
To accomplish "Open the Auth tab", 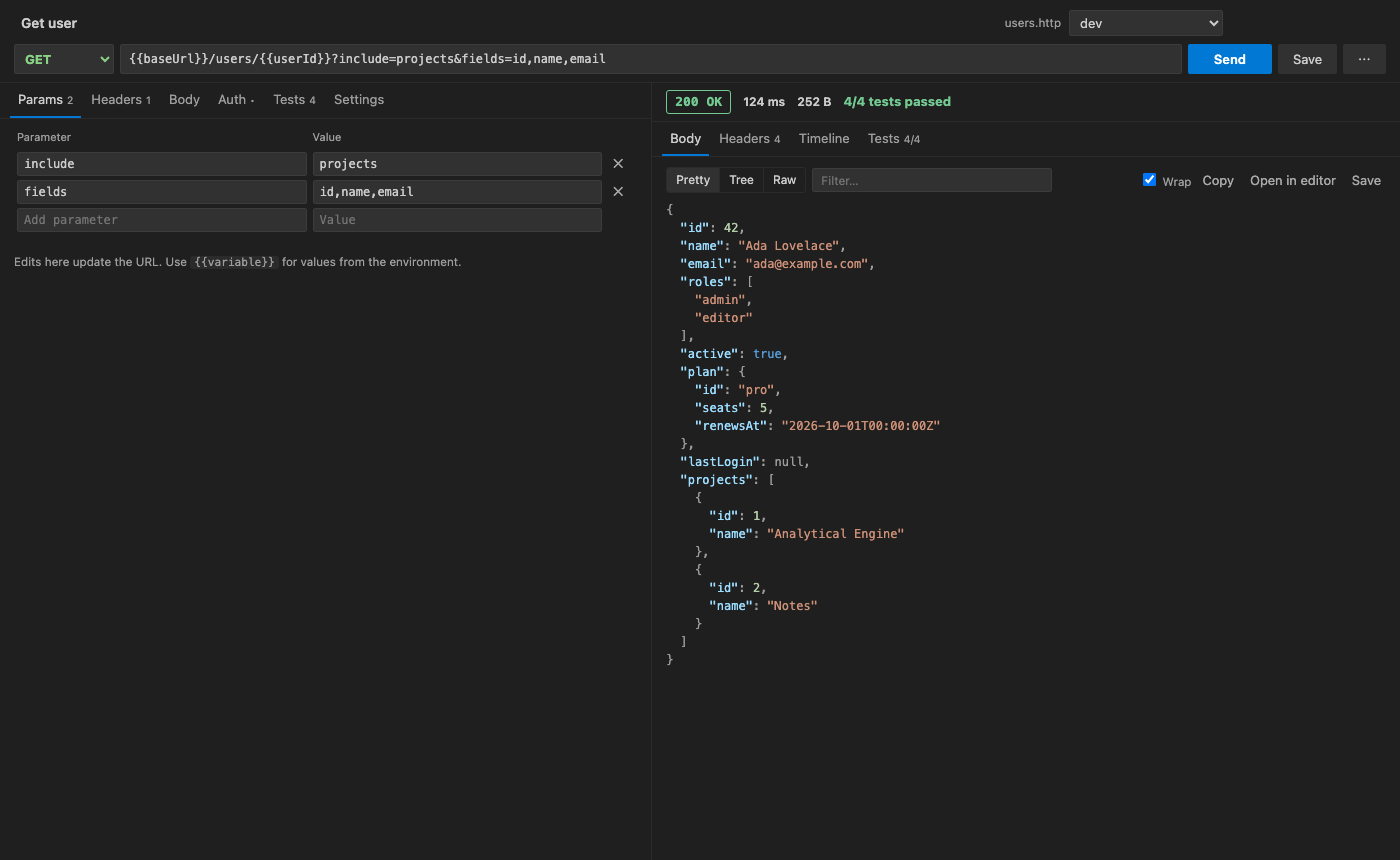I will [x=236, y=100].
